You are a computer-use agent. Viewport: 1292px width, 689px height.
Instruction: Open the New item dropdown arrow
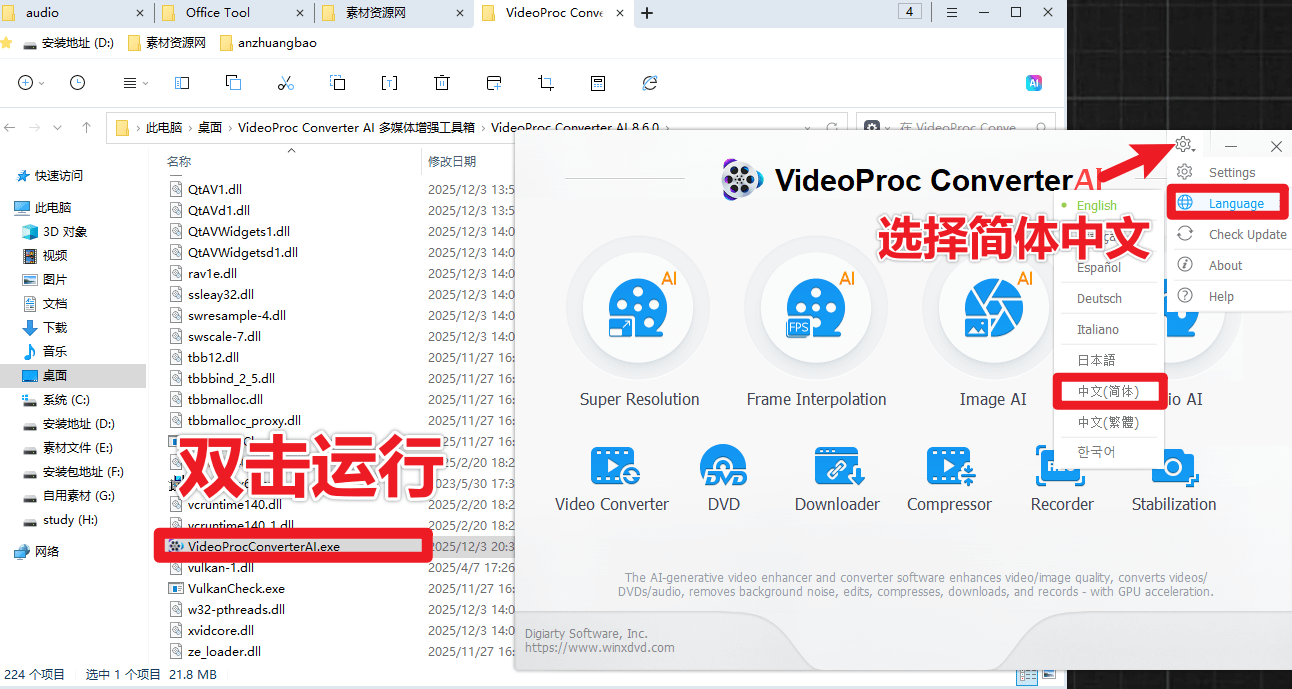point(41,83)
